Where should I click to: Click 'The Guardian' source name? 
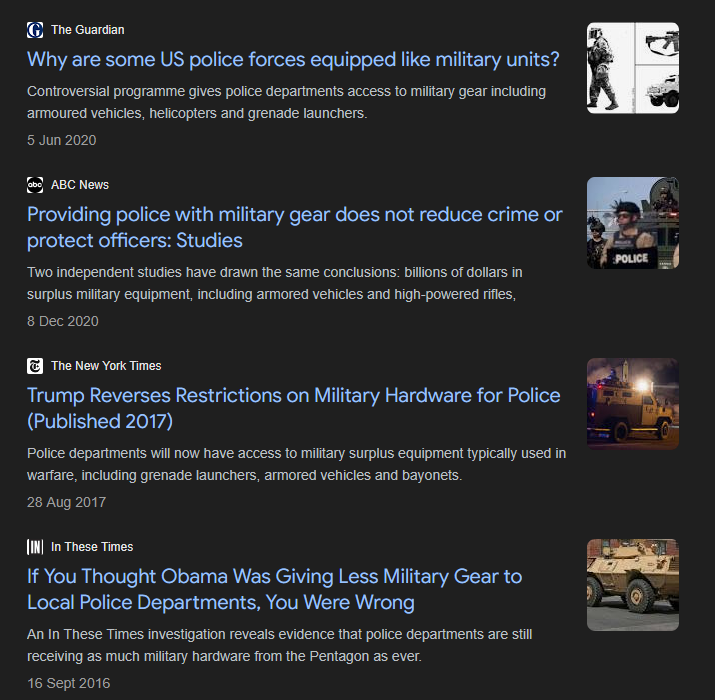(x=88, y=30)
